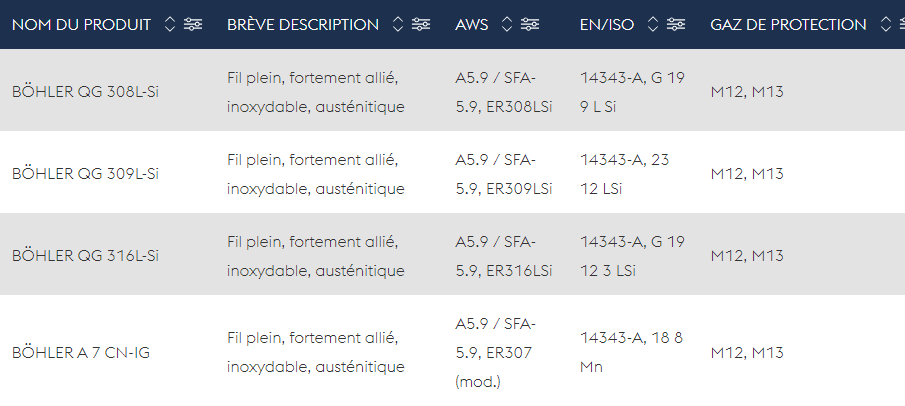Open the BÖHLER QG 308L-Si product
The height and width of the screenshot is (406, 905).
[x=85, y=91]
